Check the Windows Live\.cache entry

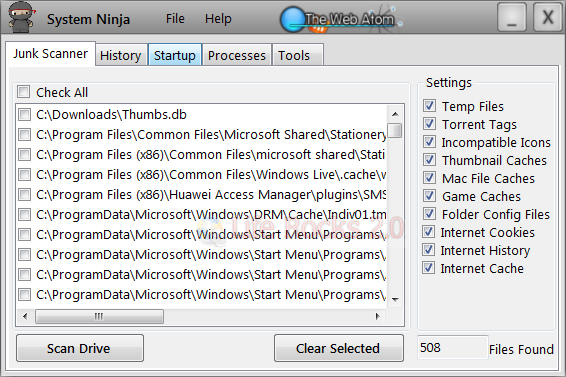click(25, 175)
